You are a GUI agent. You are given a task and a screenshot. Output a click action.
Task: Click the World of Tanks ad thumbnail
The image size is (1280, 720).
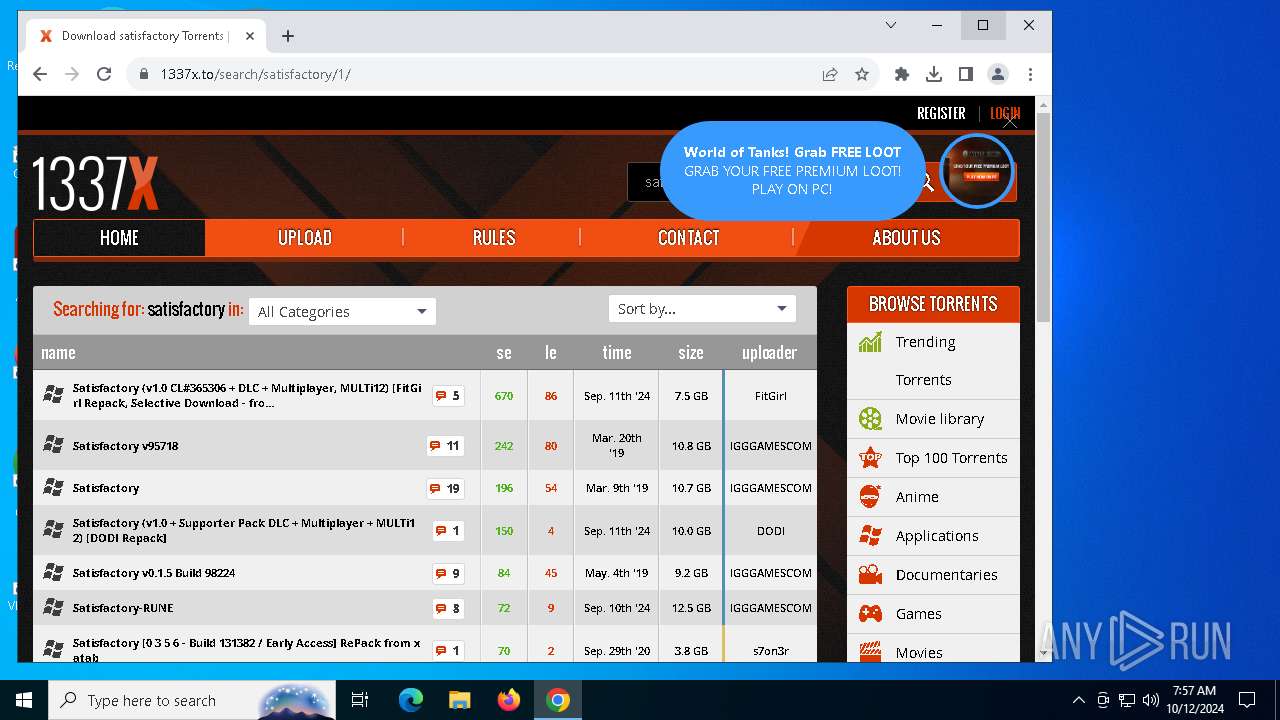click(977, 171)
